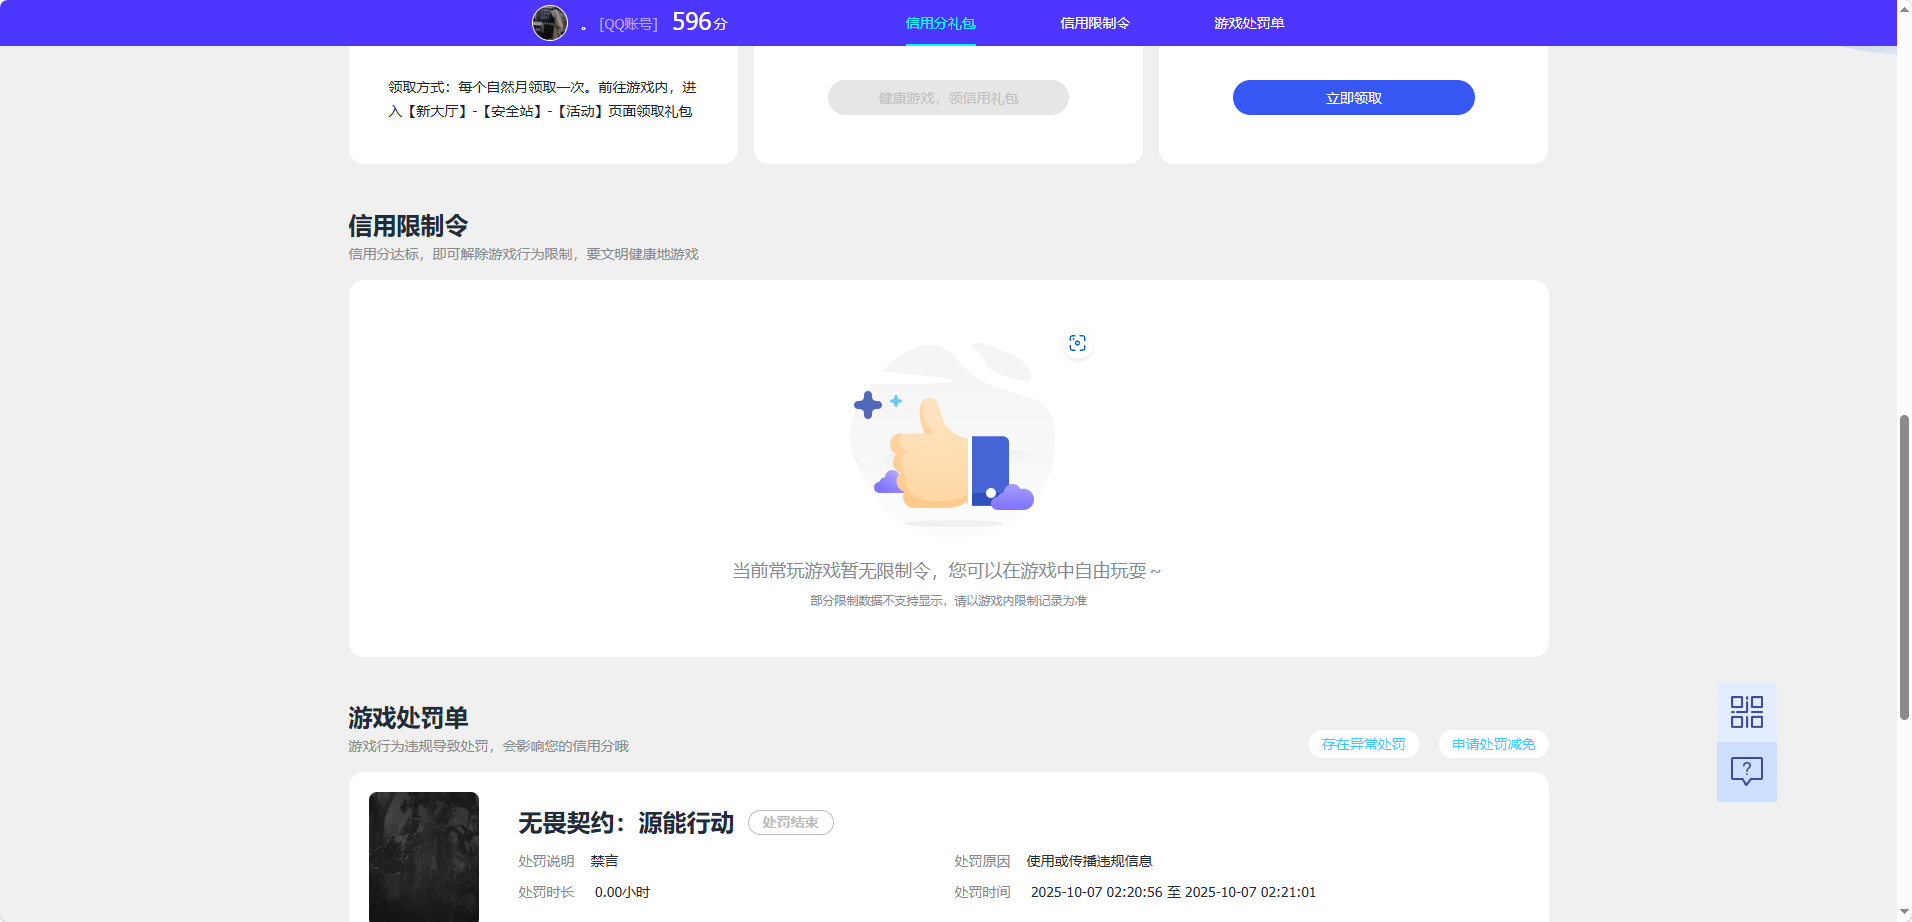Click the 信用限制令 section heading
Screen dimensions: 1912x922
408,226
